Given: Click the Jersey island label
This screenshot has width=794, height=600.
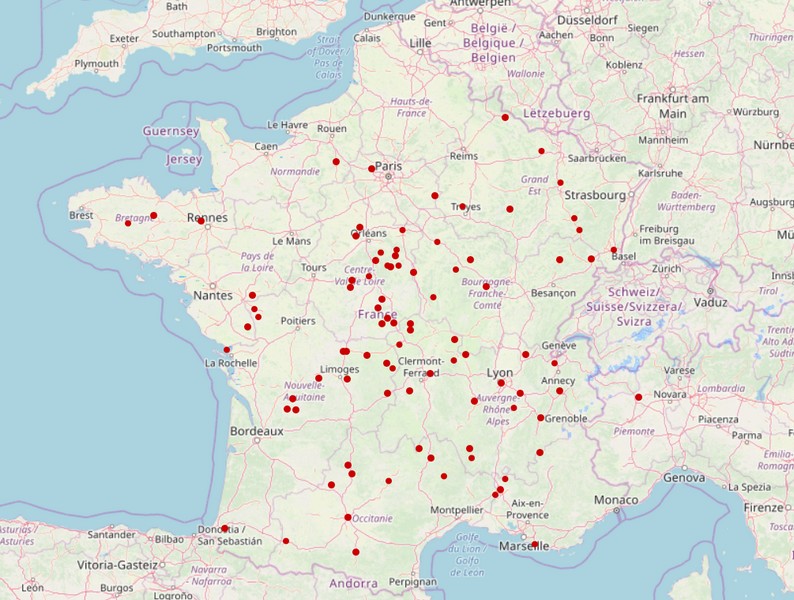Looking at the screenshot, I should (x=184, y=159).
